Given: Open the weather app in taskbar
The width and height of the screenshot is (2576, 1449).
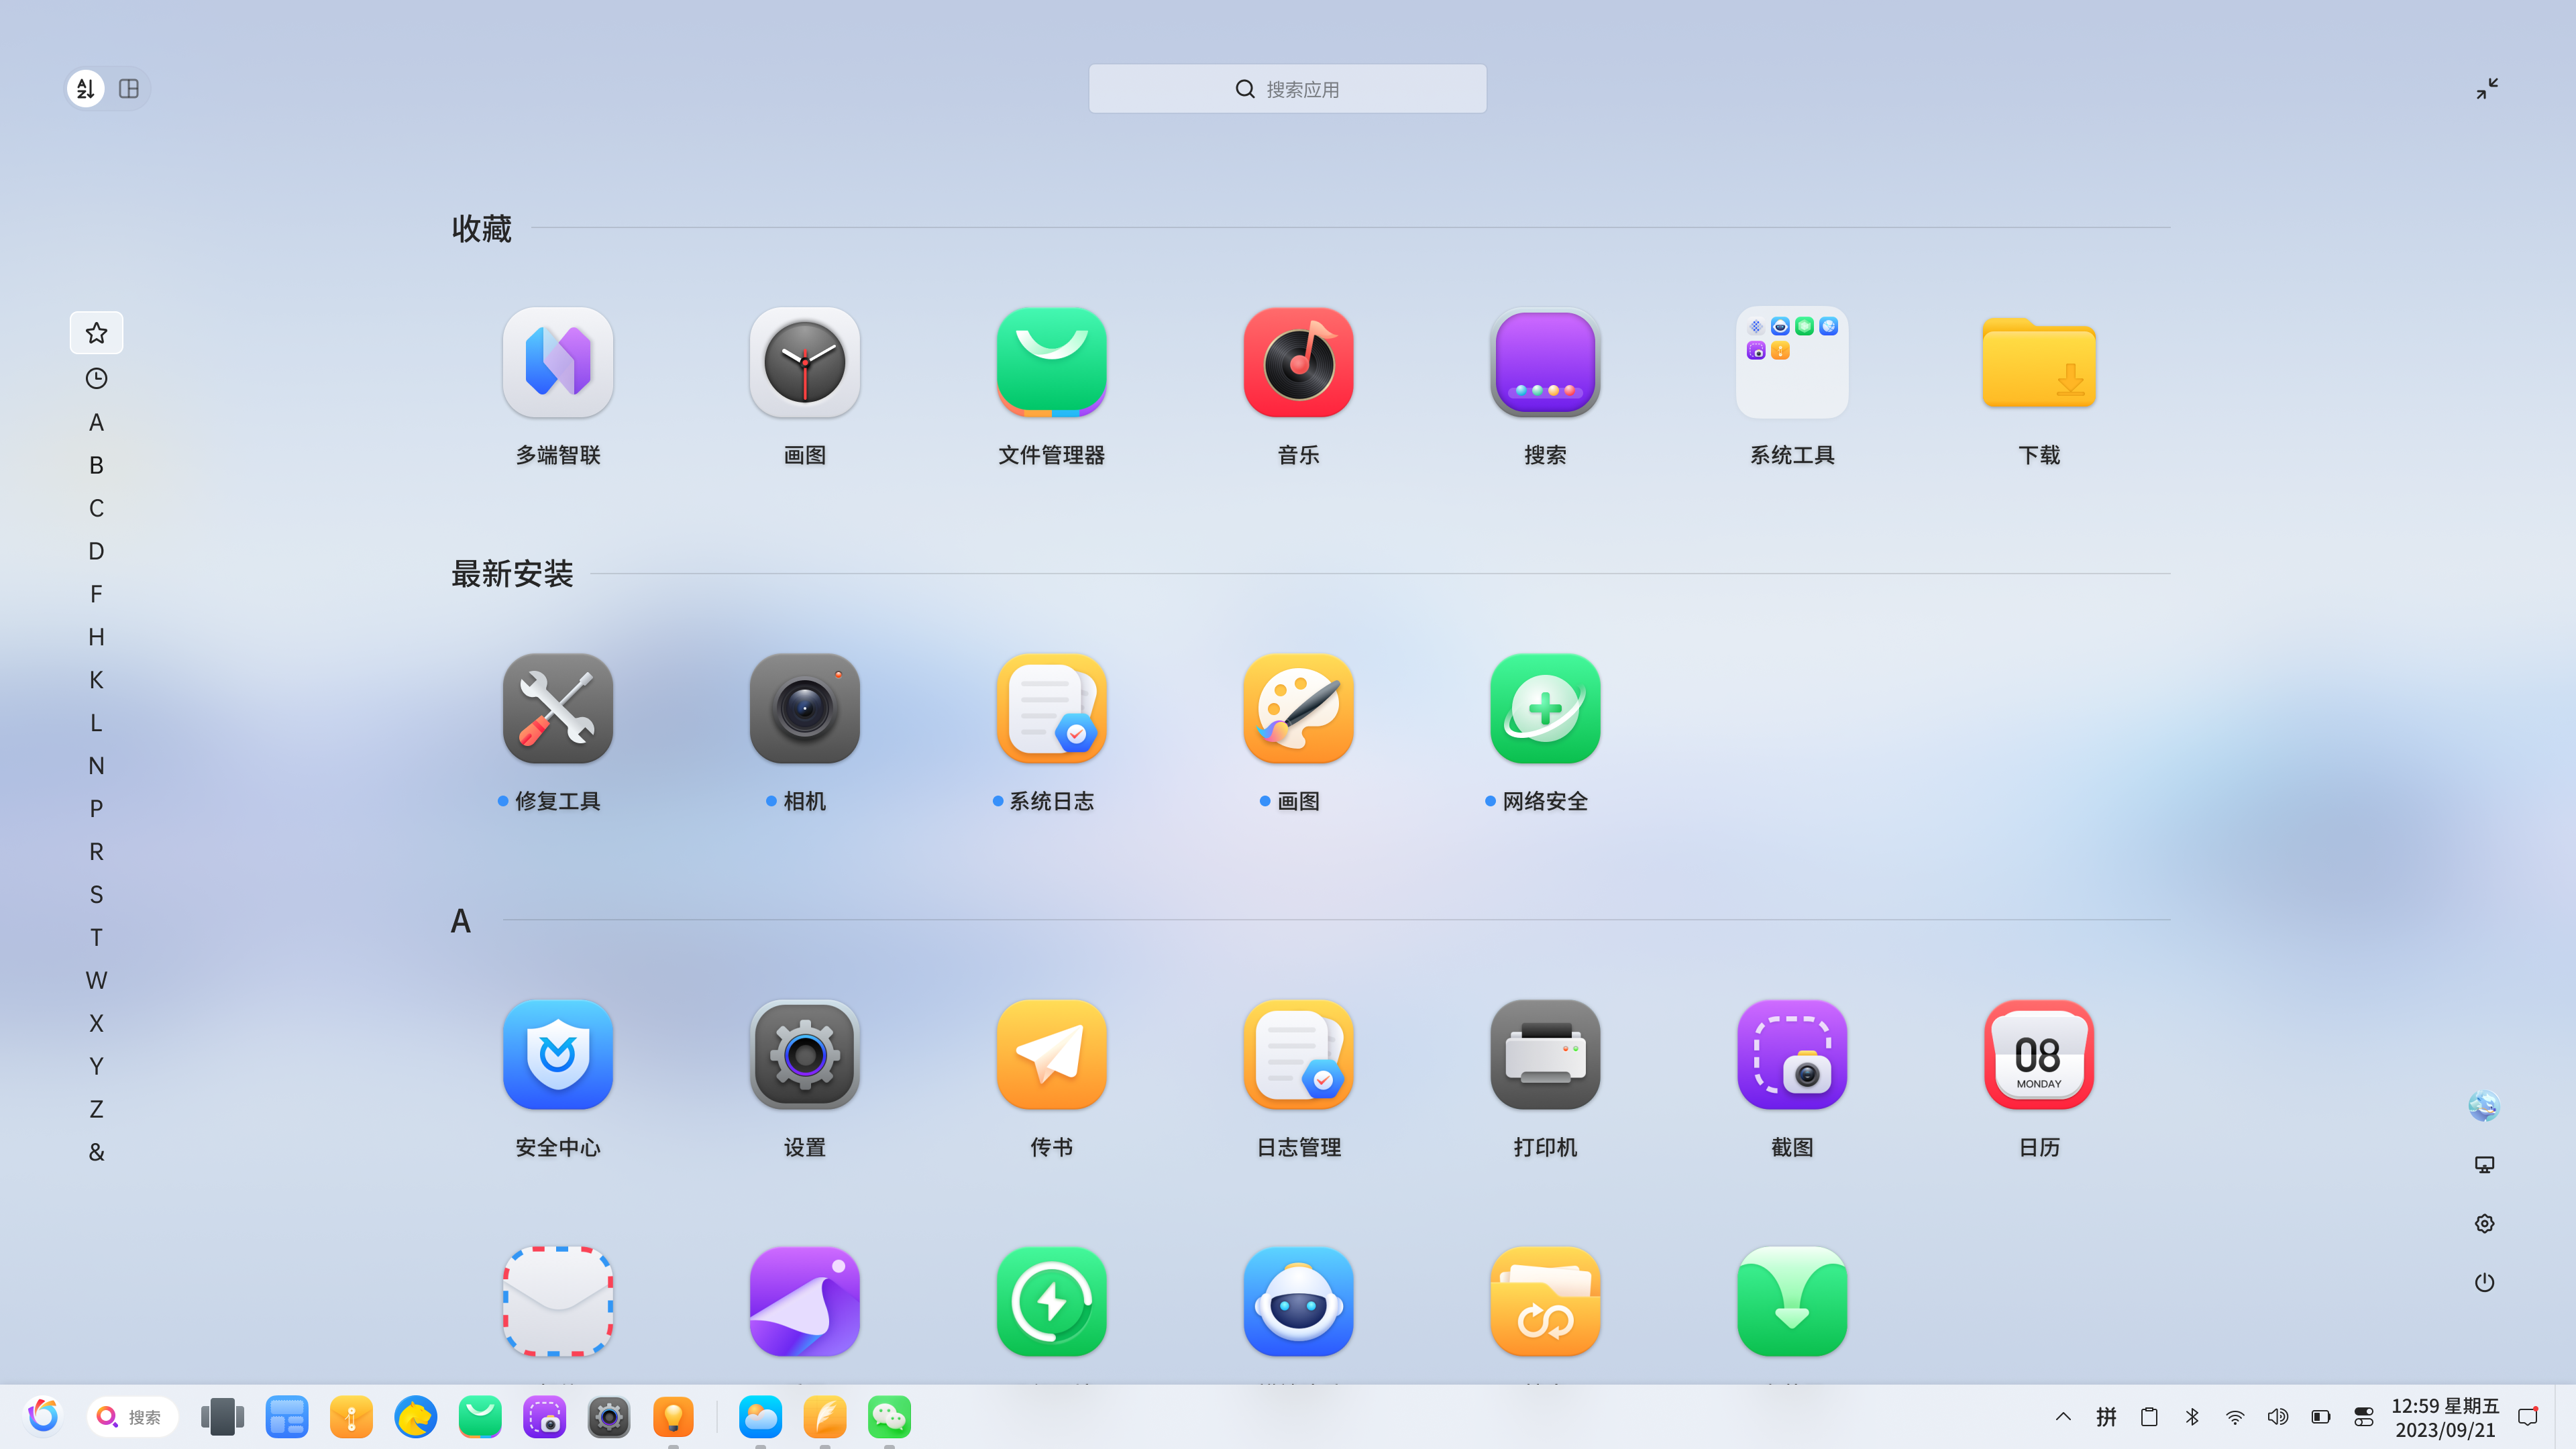Looking at the screenshot, I should click(x=761, y=1417).
